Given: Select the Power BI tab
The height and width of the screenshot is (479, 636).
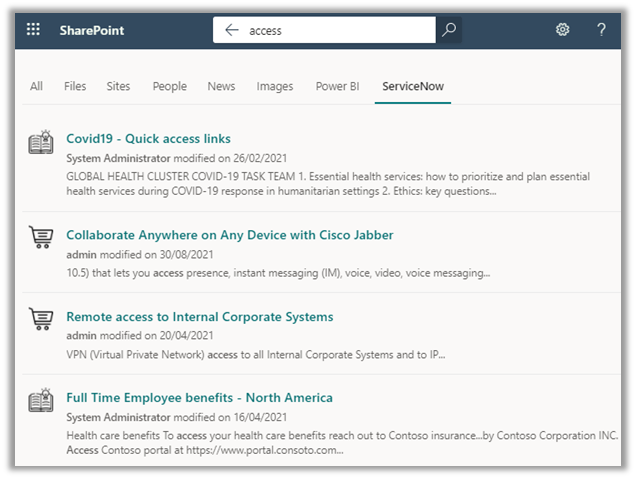Looking at the screenshot, I should pyautogui.click(x=337, y=86).
